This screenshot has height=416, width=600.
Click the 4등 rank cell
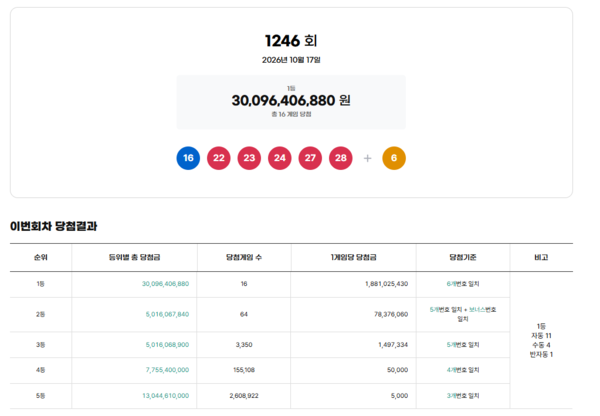[40, 370]
